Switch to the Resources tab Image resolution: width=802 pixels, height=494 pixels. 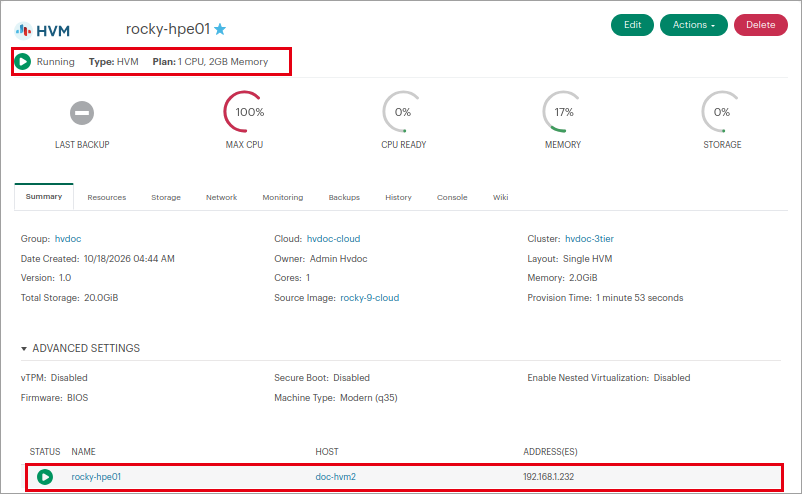pos(106,197)
